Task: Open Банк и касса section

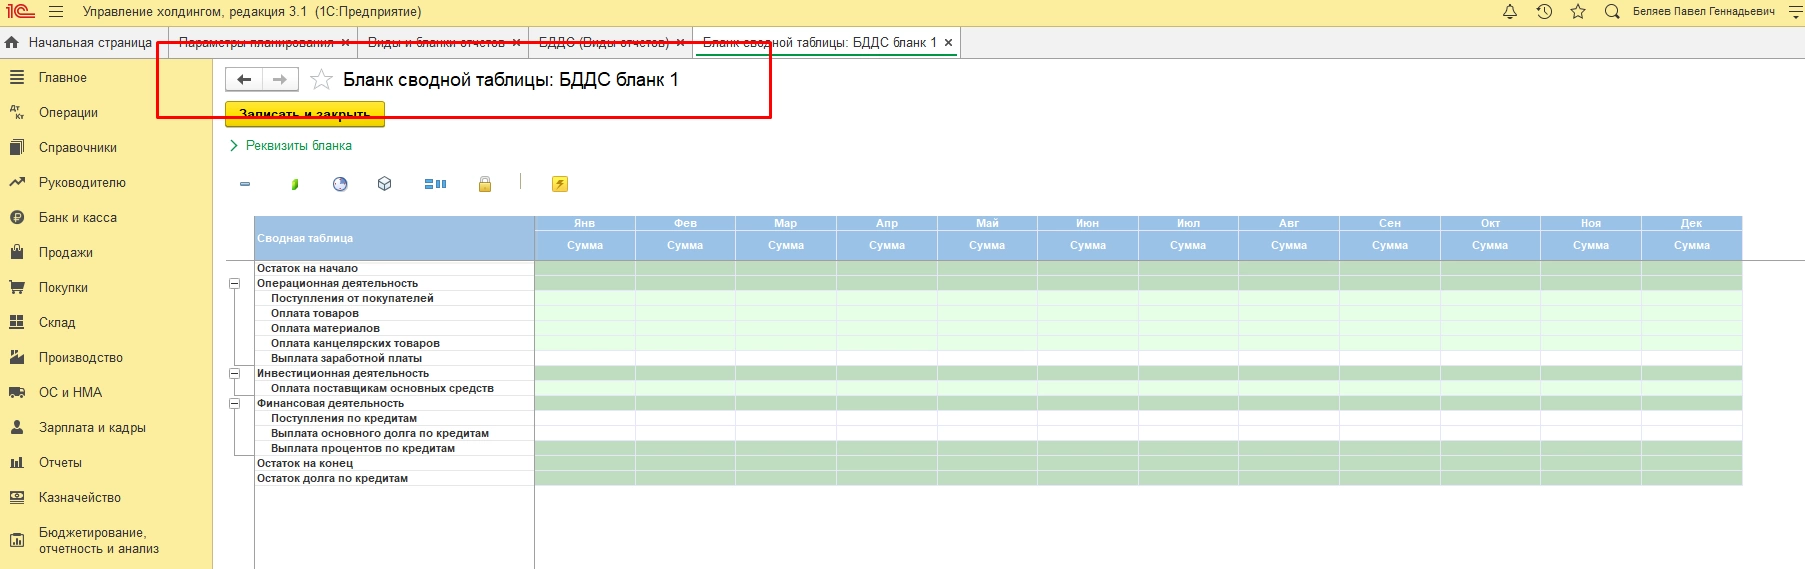Action: tap(77, 217)
